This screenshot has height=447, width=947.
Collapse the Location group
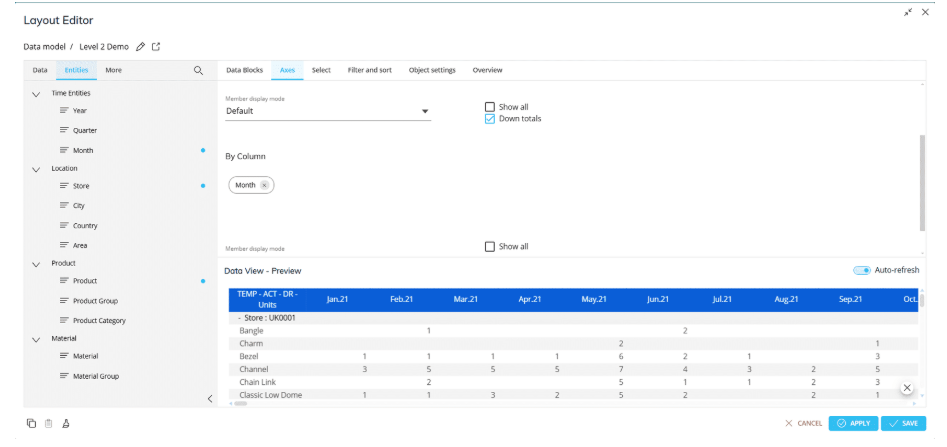[x=36, y=170]
